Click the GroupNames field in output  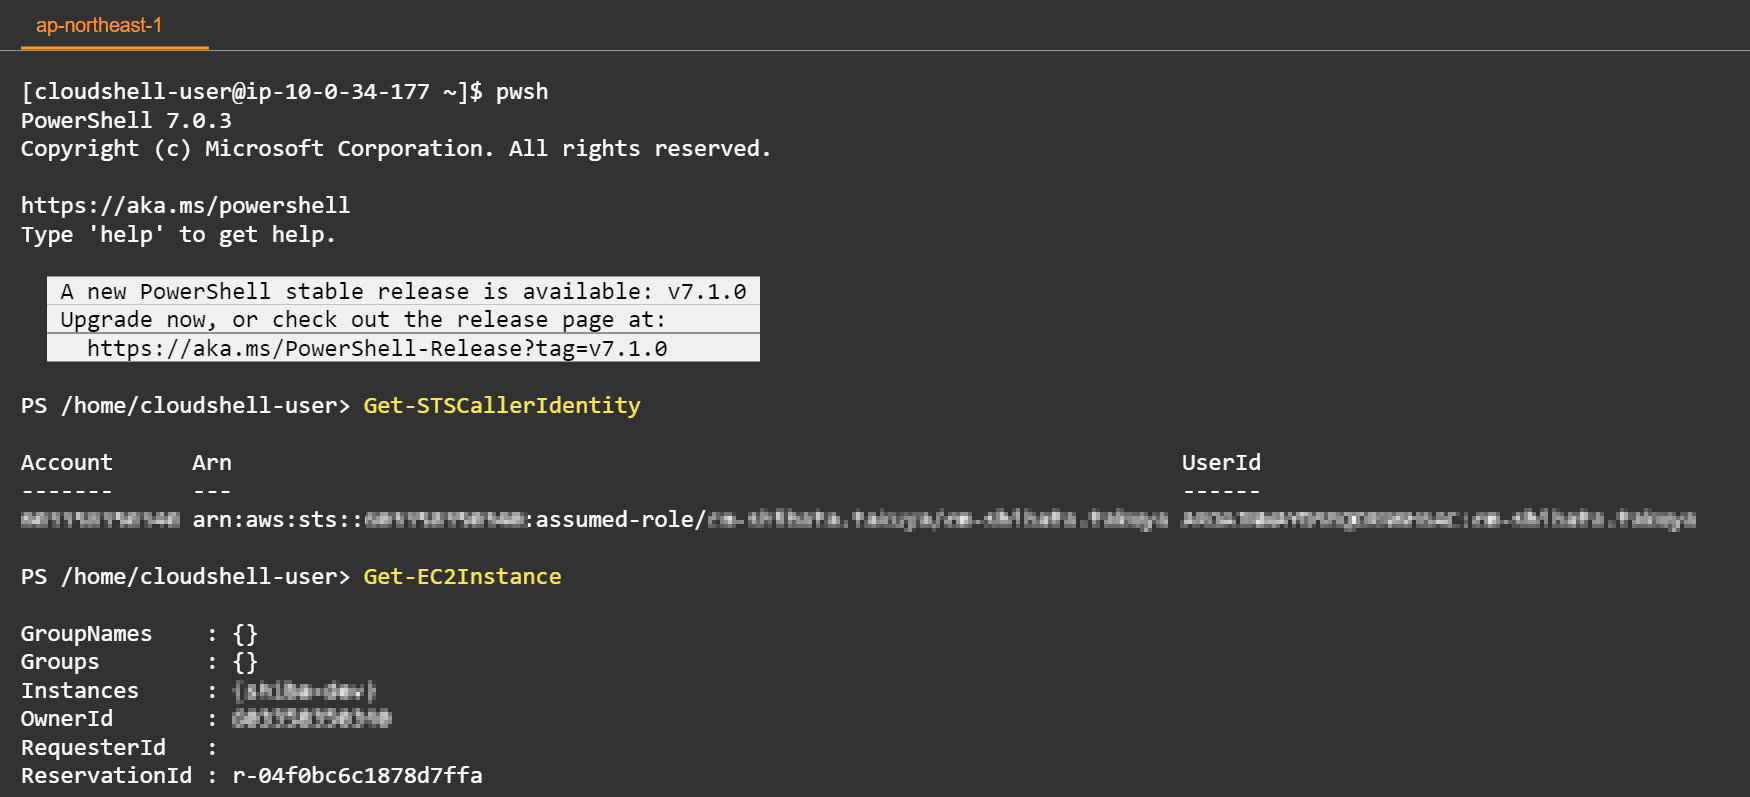86,633
